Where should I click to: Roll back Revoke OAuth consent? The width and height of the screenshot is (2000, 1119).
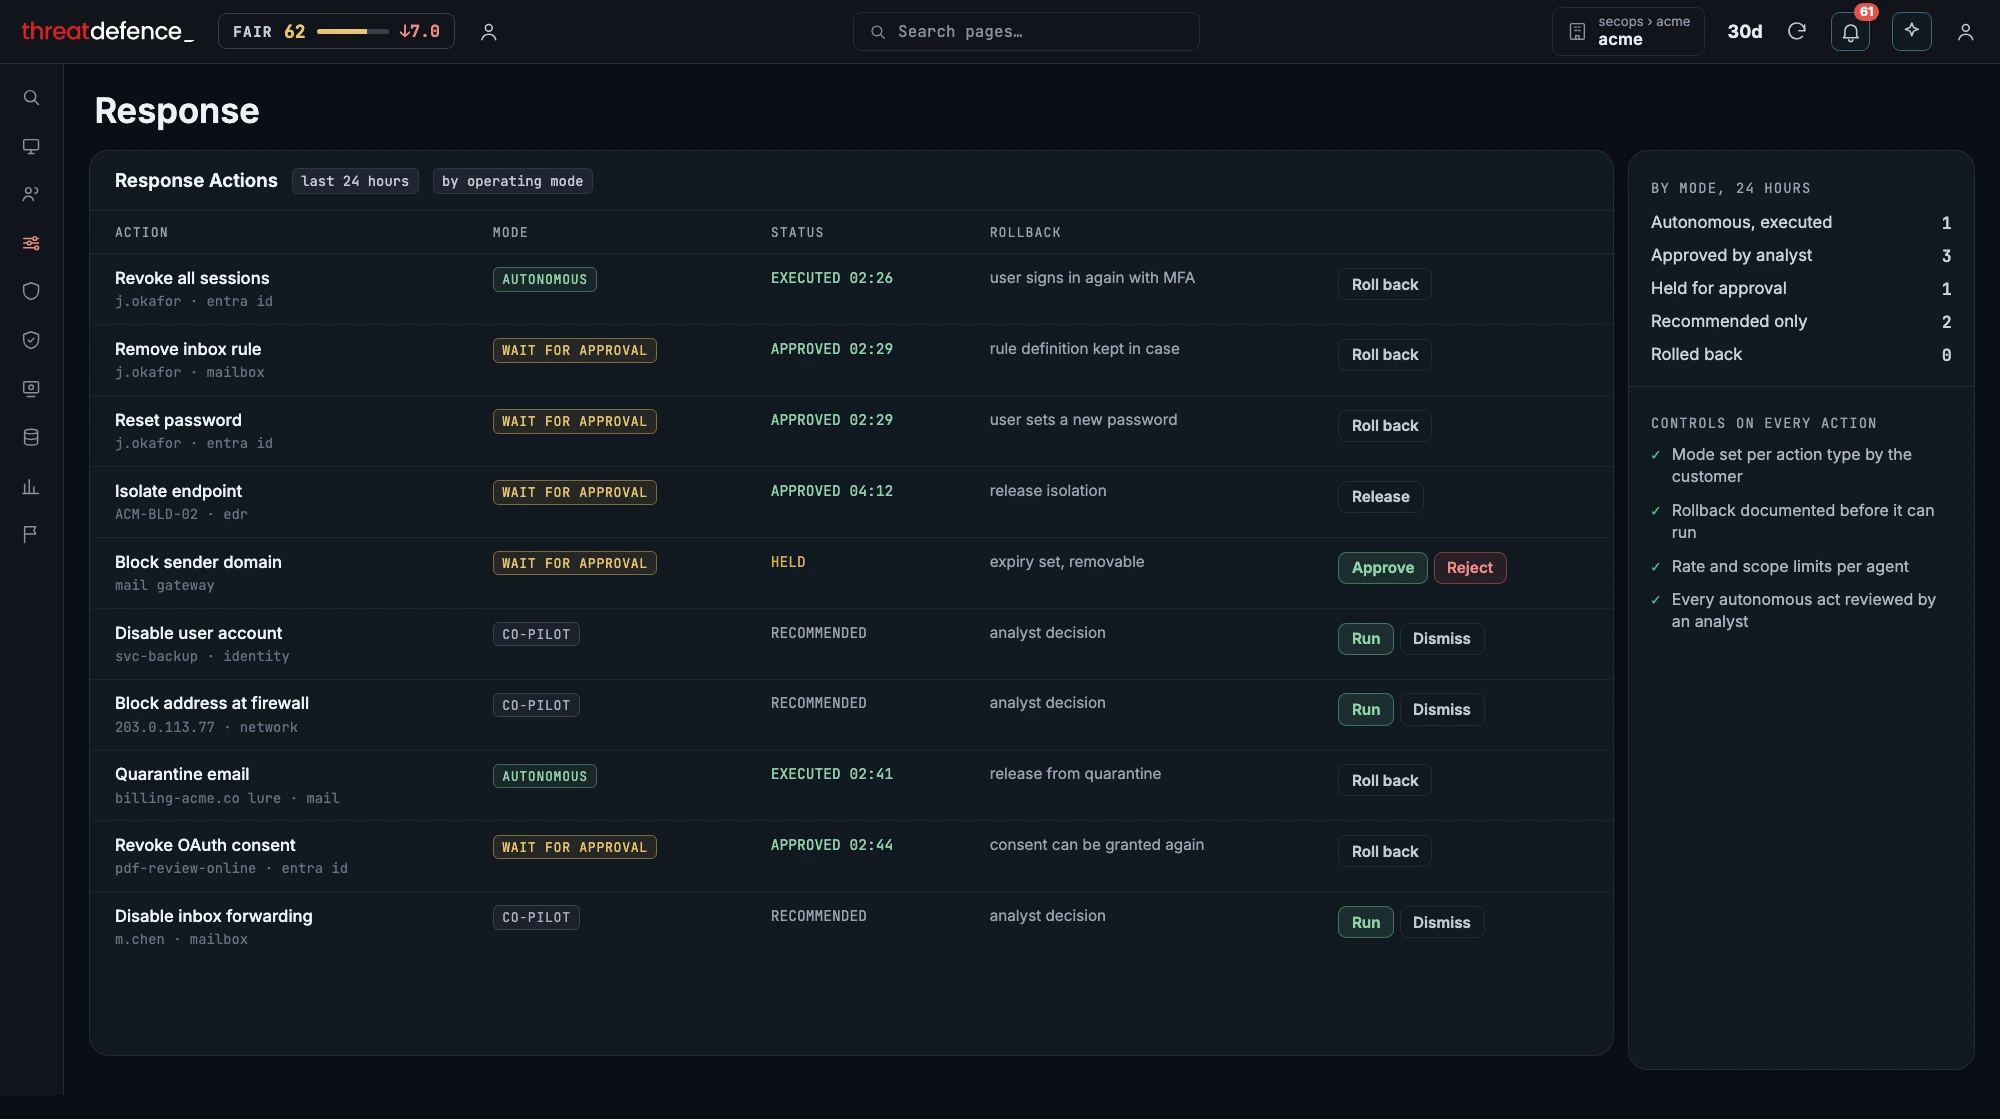tap(1384, 852)
